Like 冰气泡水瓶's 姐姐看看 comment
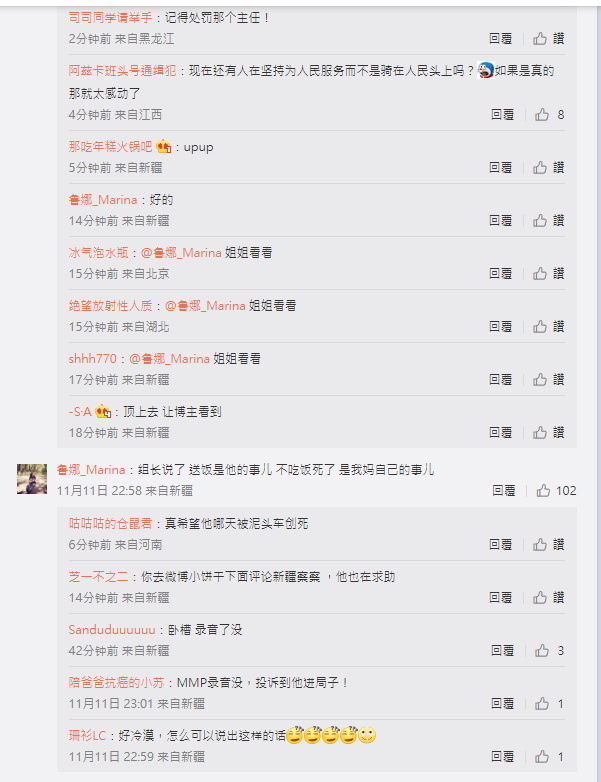This screenshot has height=782, width=601. [548, 273]
